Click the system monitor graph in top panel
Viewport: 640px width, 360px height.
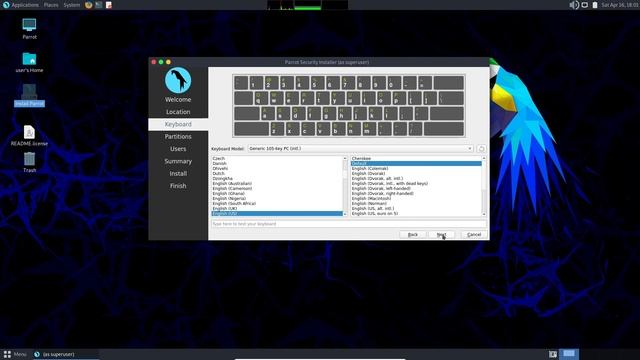point(307,5)
